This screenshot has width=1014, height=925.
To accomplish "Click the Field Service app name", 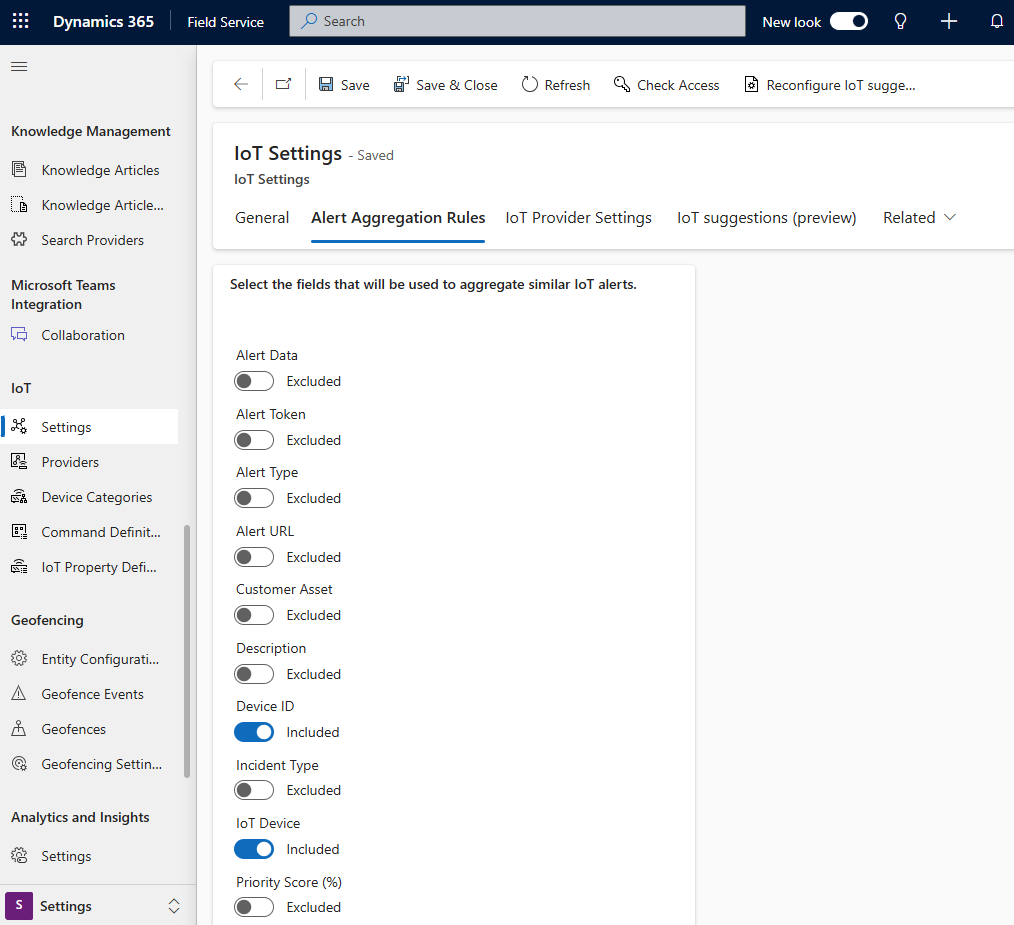I will point(226,22).
